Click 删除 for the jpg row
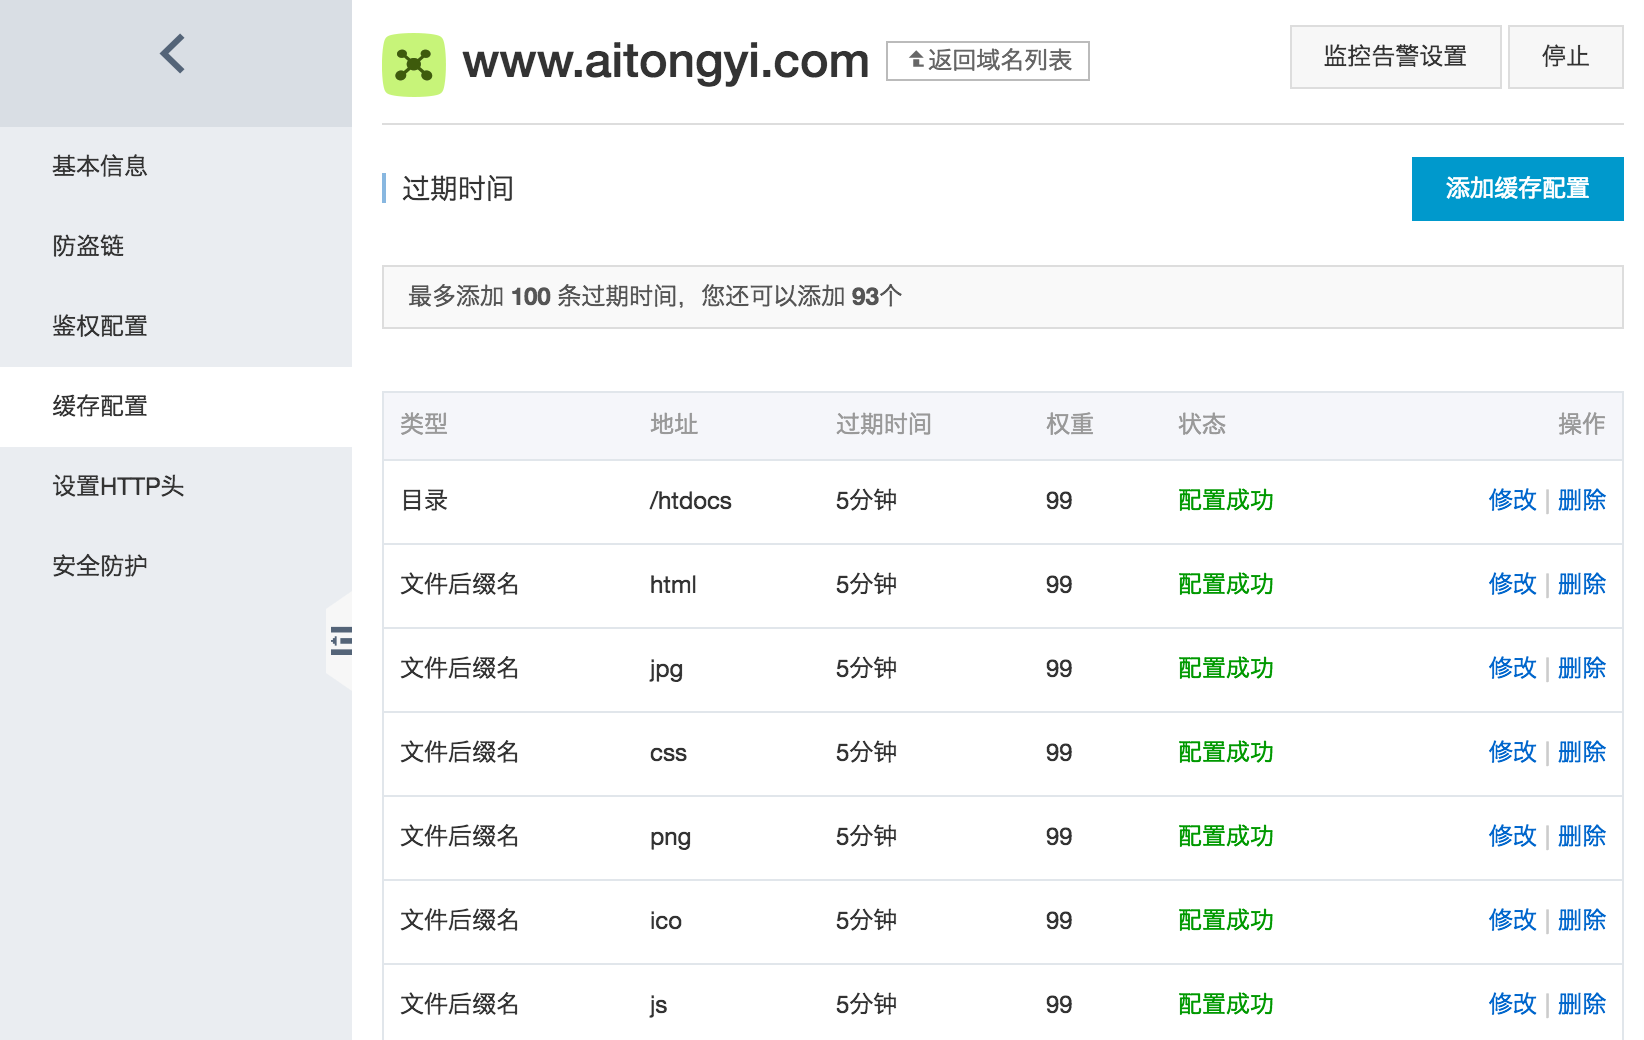 [x=1582, y=668]
